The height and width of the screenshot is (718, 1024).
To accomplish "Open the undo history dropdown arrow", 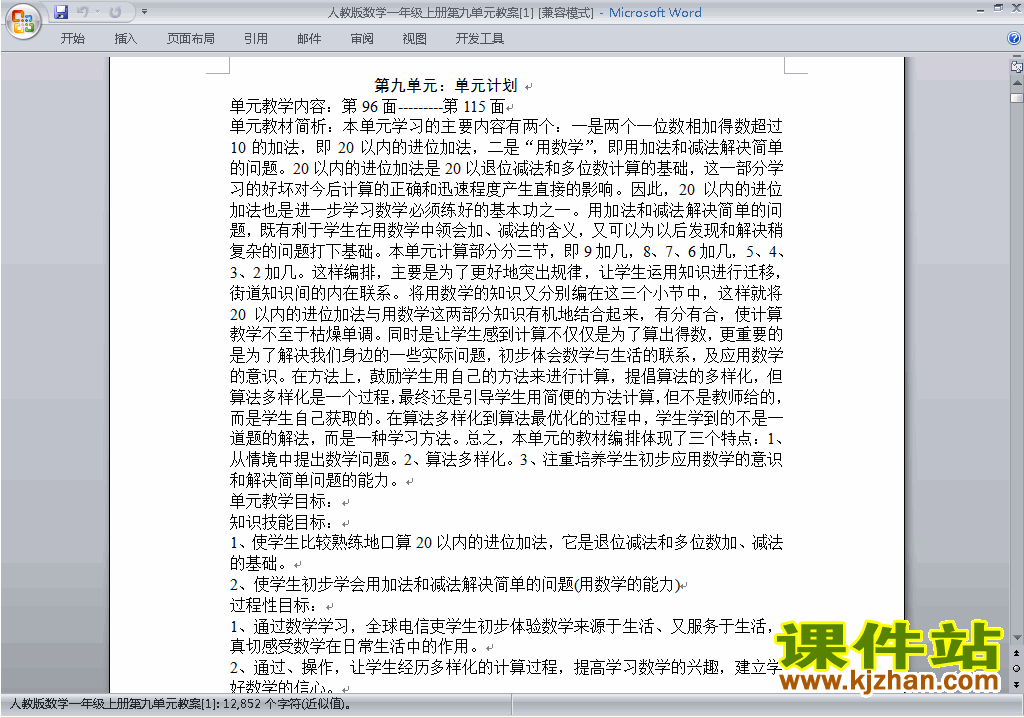I will [x=97, y=12].
